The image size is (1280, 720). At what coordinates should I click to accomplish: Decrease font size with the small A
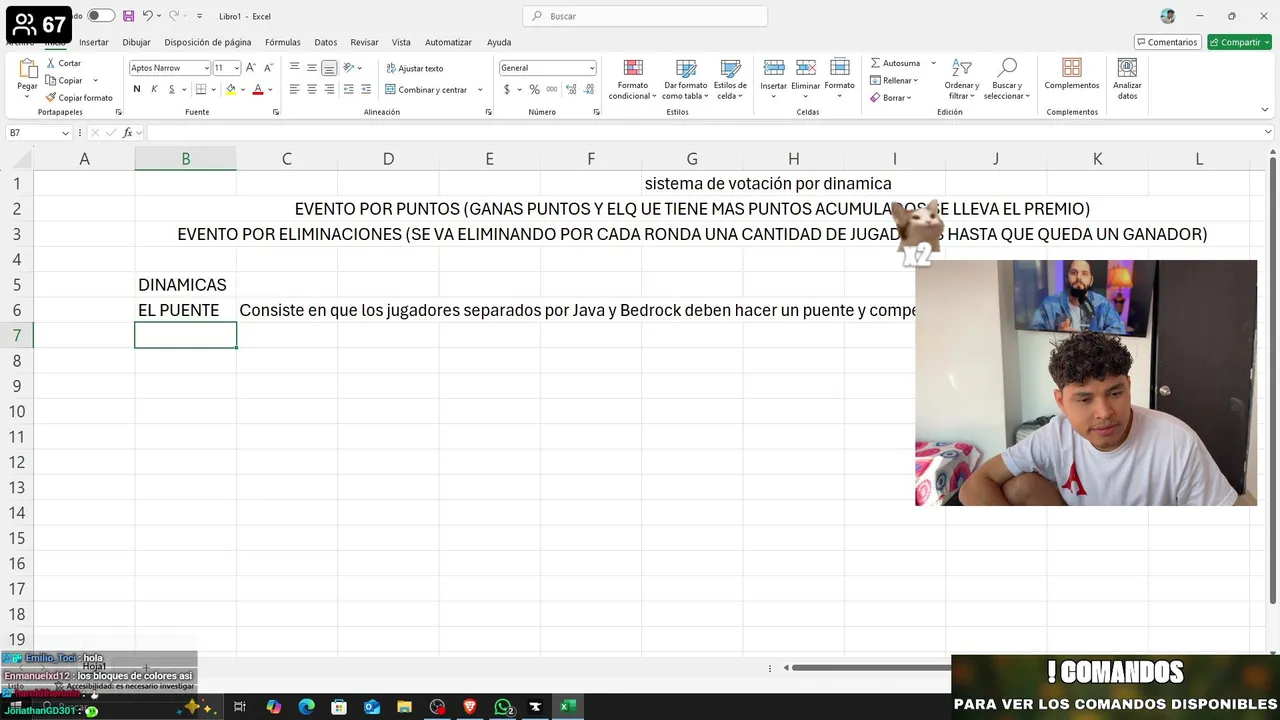pos(268,68)
